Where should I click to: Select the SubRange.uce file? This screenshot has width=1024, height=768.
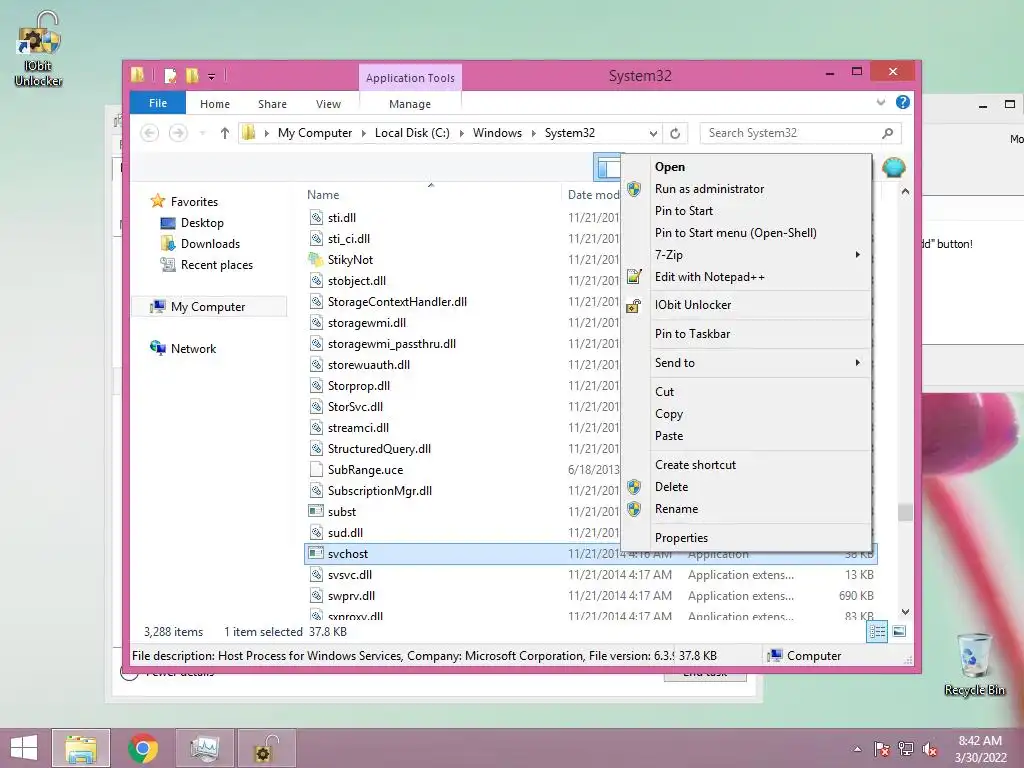click(355, 470)
